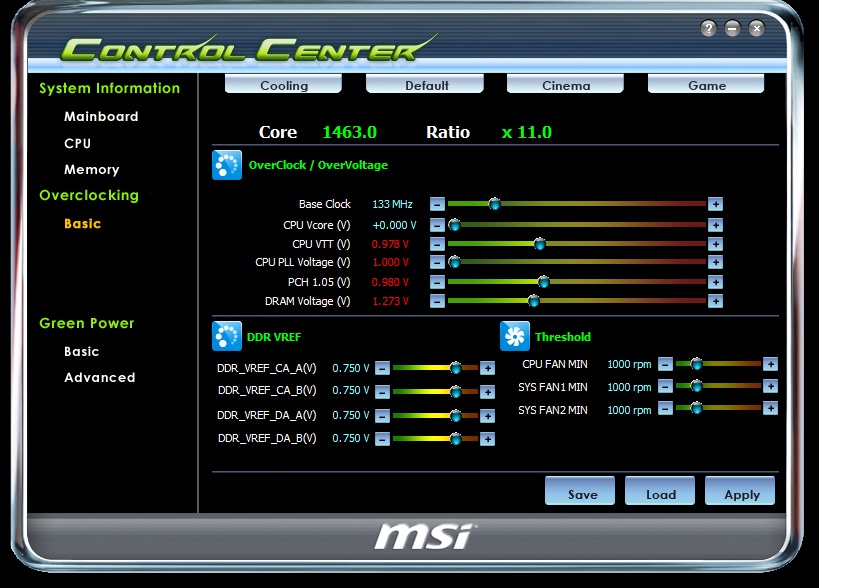Click the Base Clock slider handle

click(x=494, y=204)
